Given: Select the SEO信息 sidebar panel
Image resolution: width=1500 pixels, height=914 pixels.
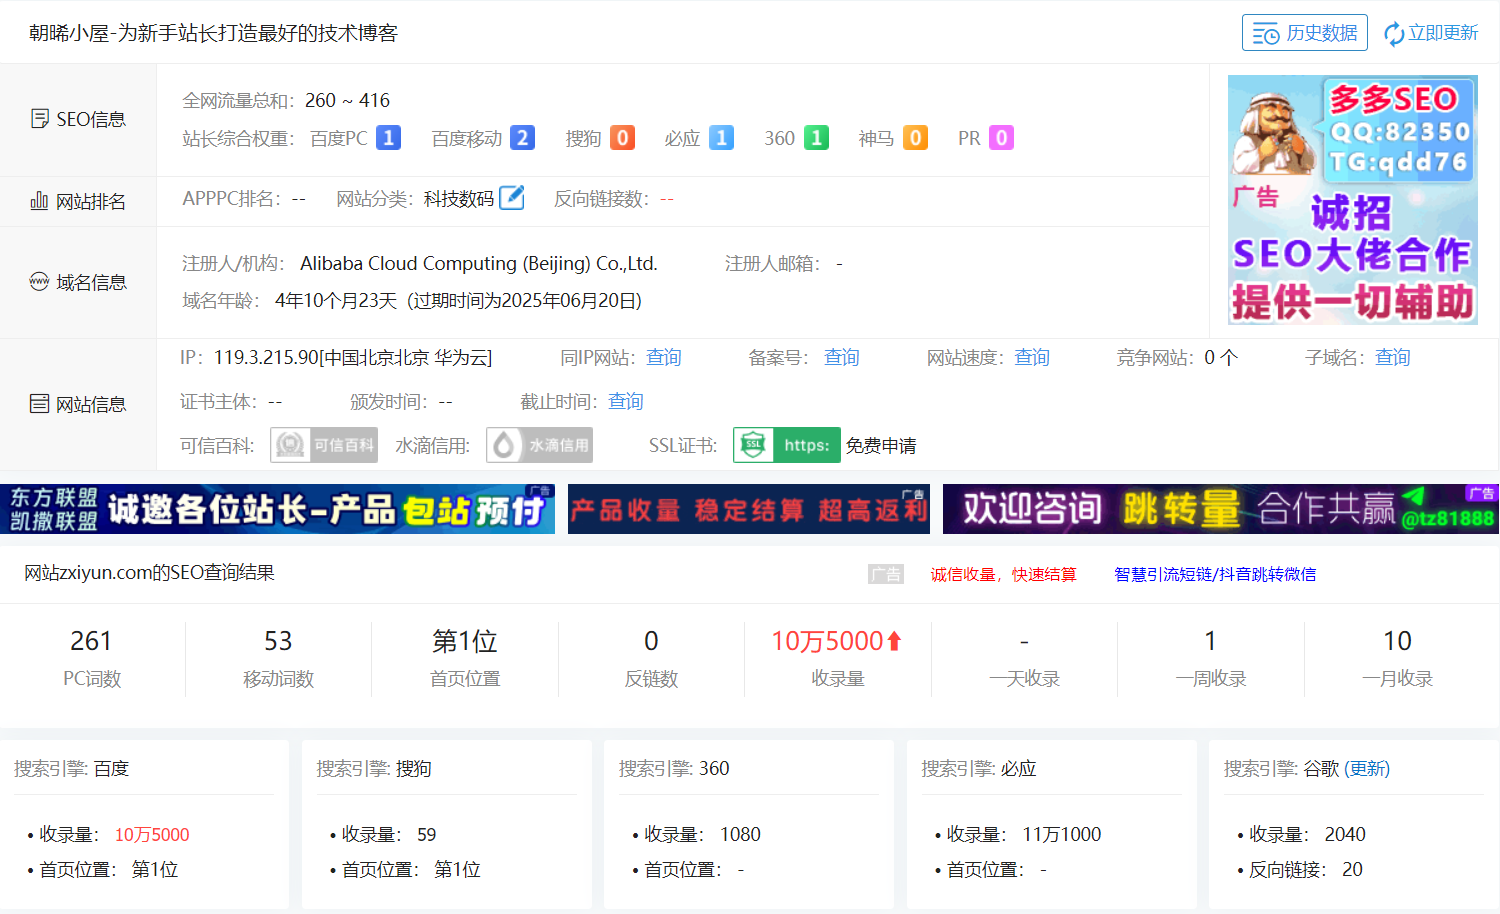Looking at the screenshot, I should coord(77,118).
